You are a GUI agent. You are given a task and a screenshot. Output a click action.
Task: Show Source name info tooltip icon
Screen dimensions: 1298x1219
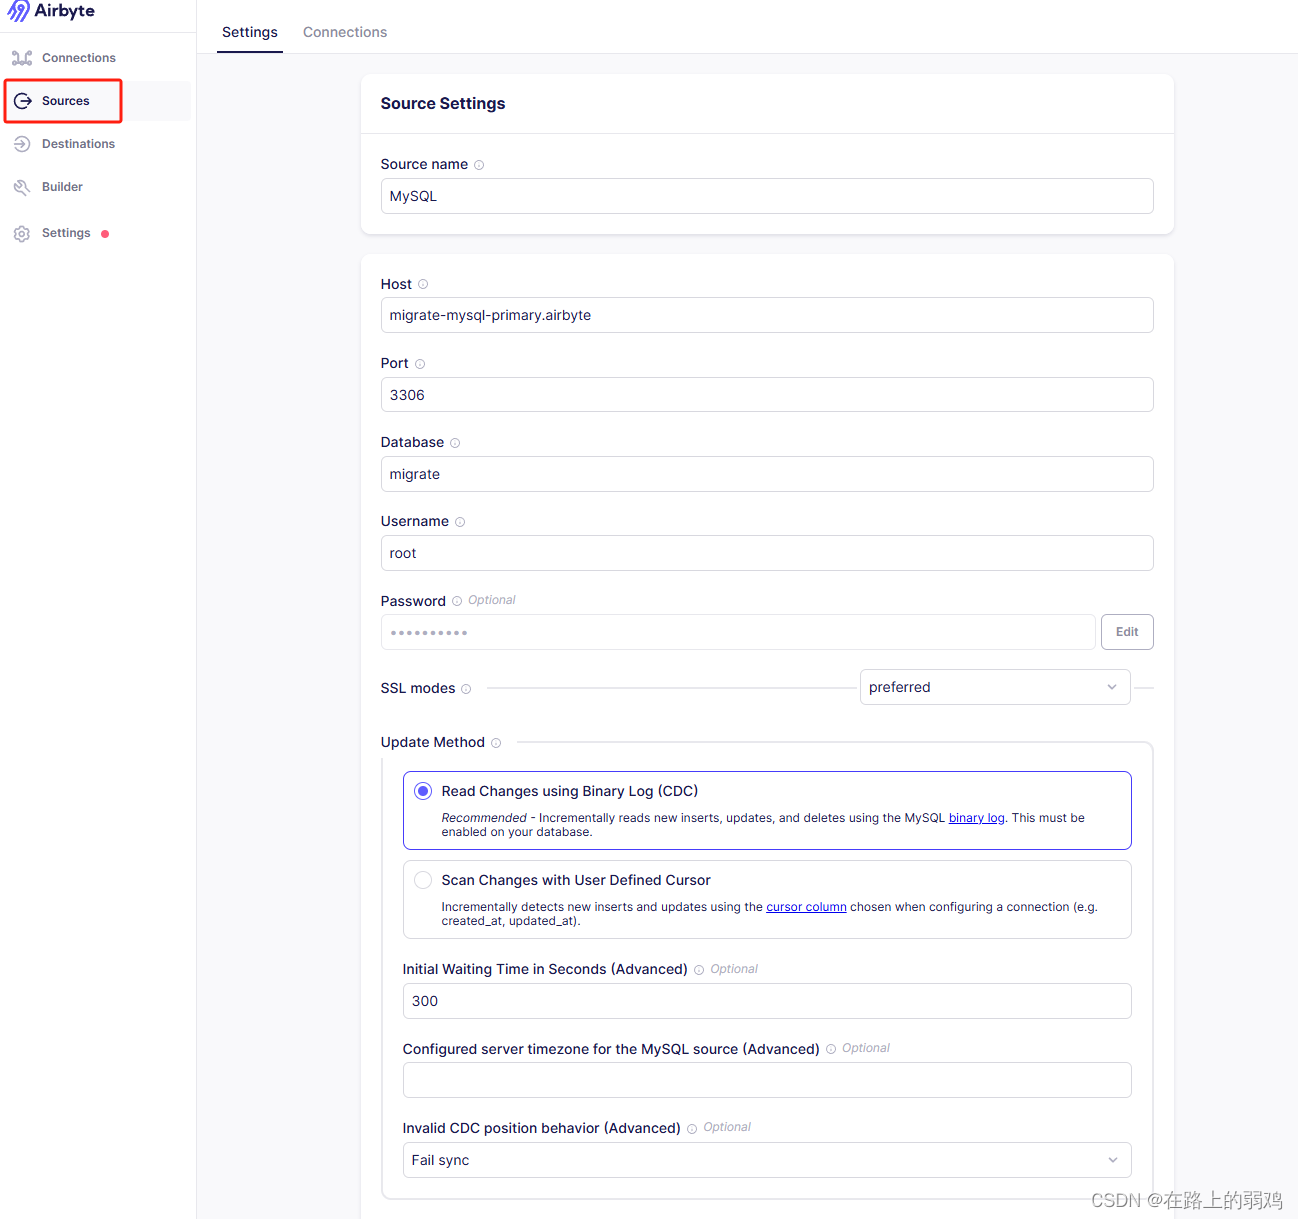tap(479, 165)
